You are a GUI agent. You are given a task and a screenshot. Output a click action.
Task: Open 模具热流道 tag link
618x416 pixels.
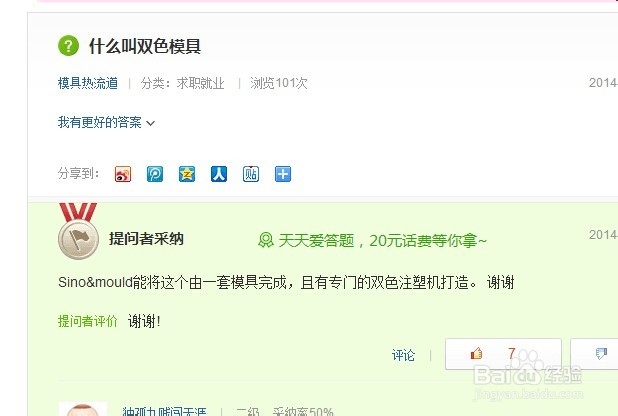[x=88, y=83]
